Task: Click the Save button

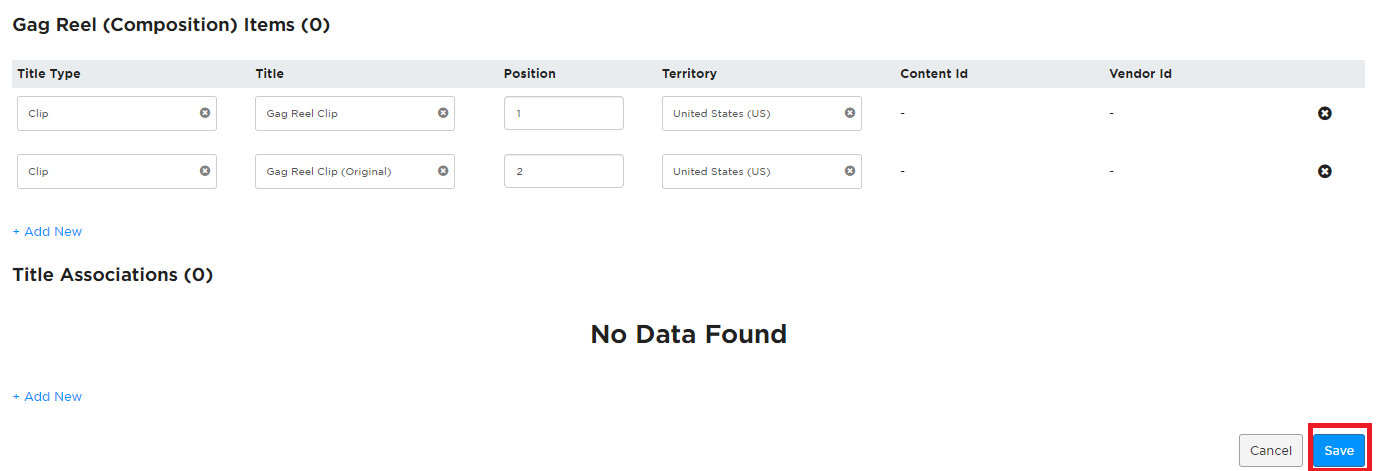Action: (1339, 451)
